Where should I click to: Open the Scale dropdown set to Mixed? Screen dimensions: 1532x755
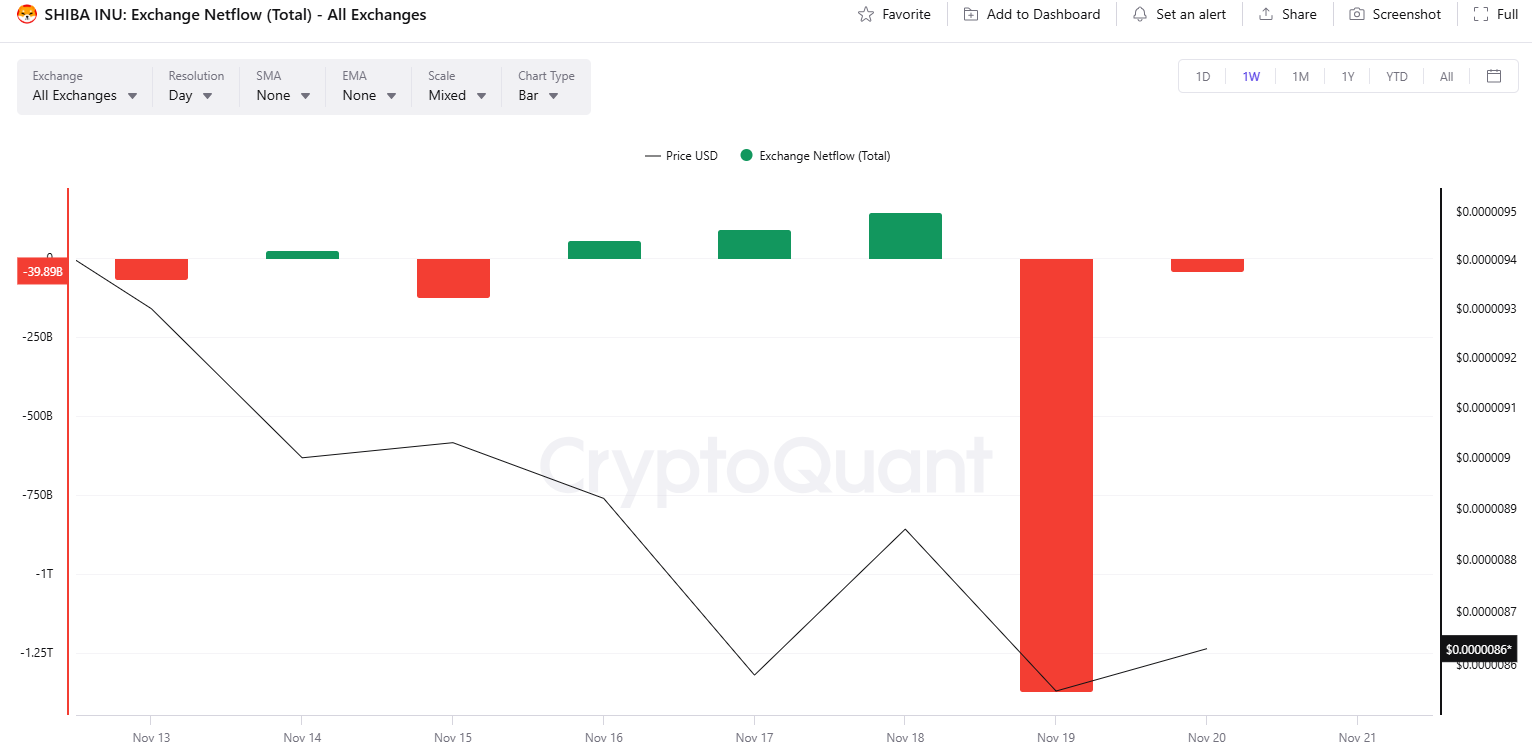(x=458, y=87)
